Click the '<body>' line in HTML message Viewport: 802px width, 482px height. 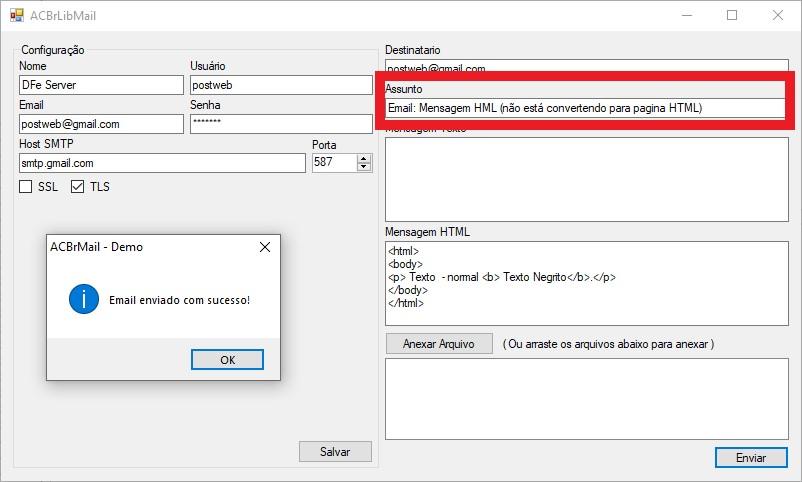coord(405,264)
